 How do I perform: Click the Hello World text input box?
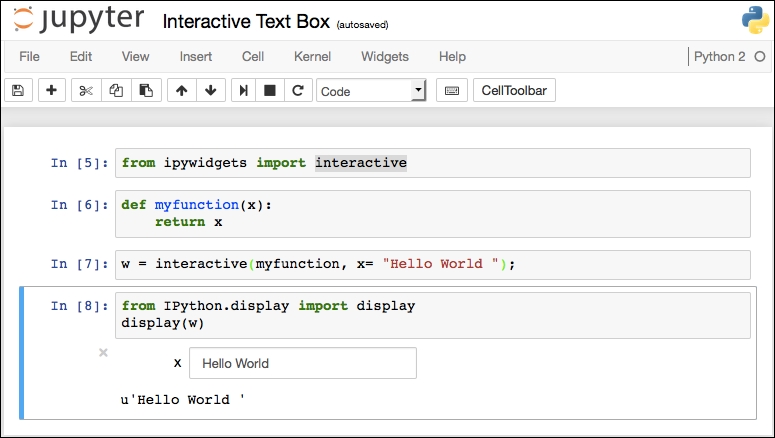coord(303,363)
